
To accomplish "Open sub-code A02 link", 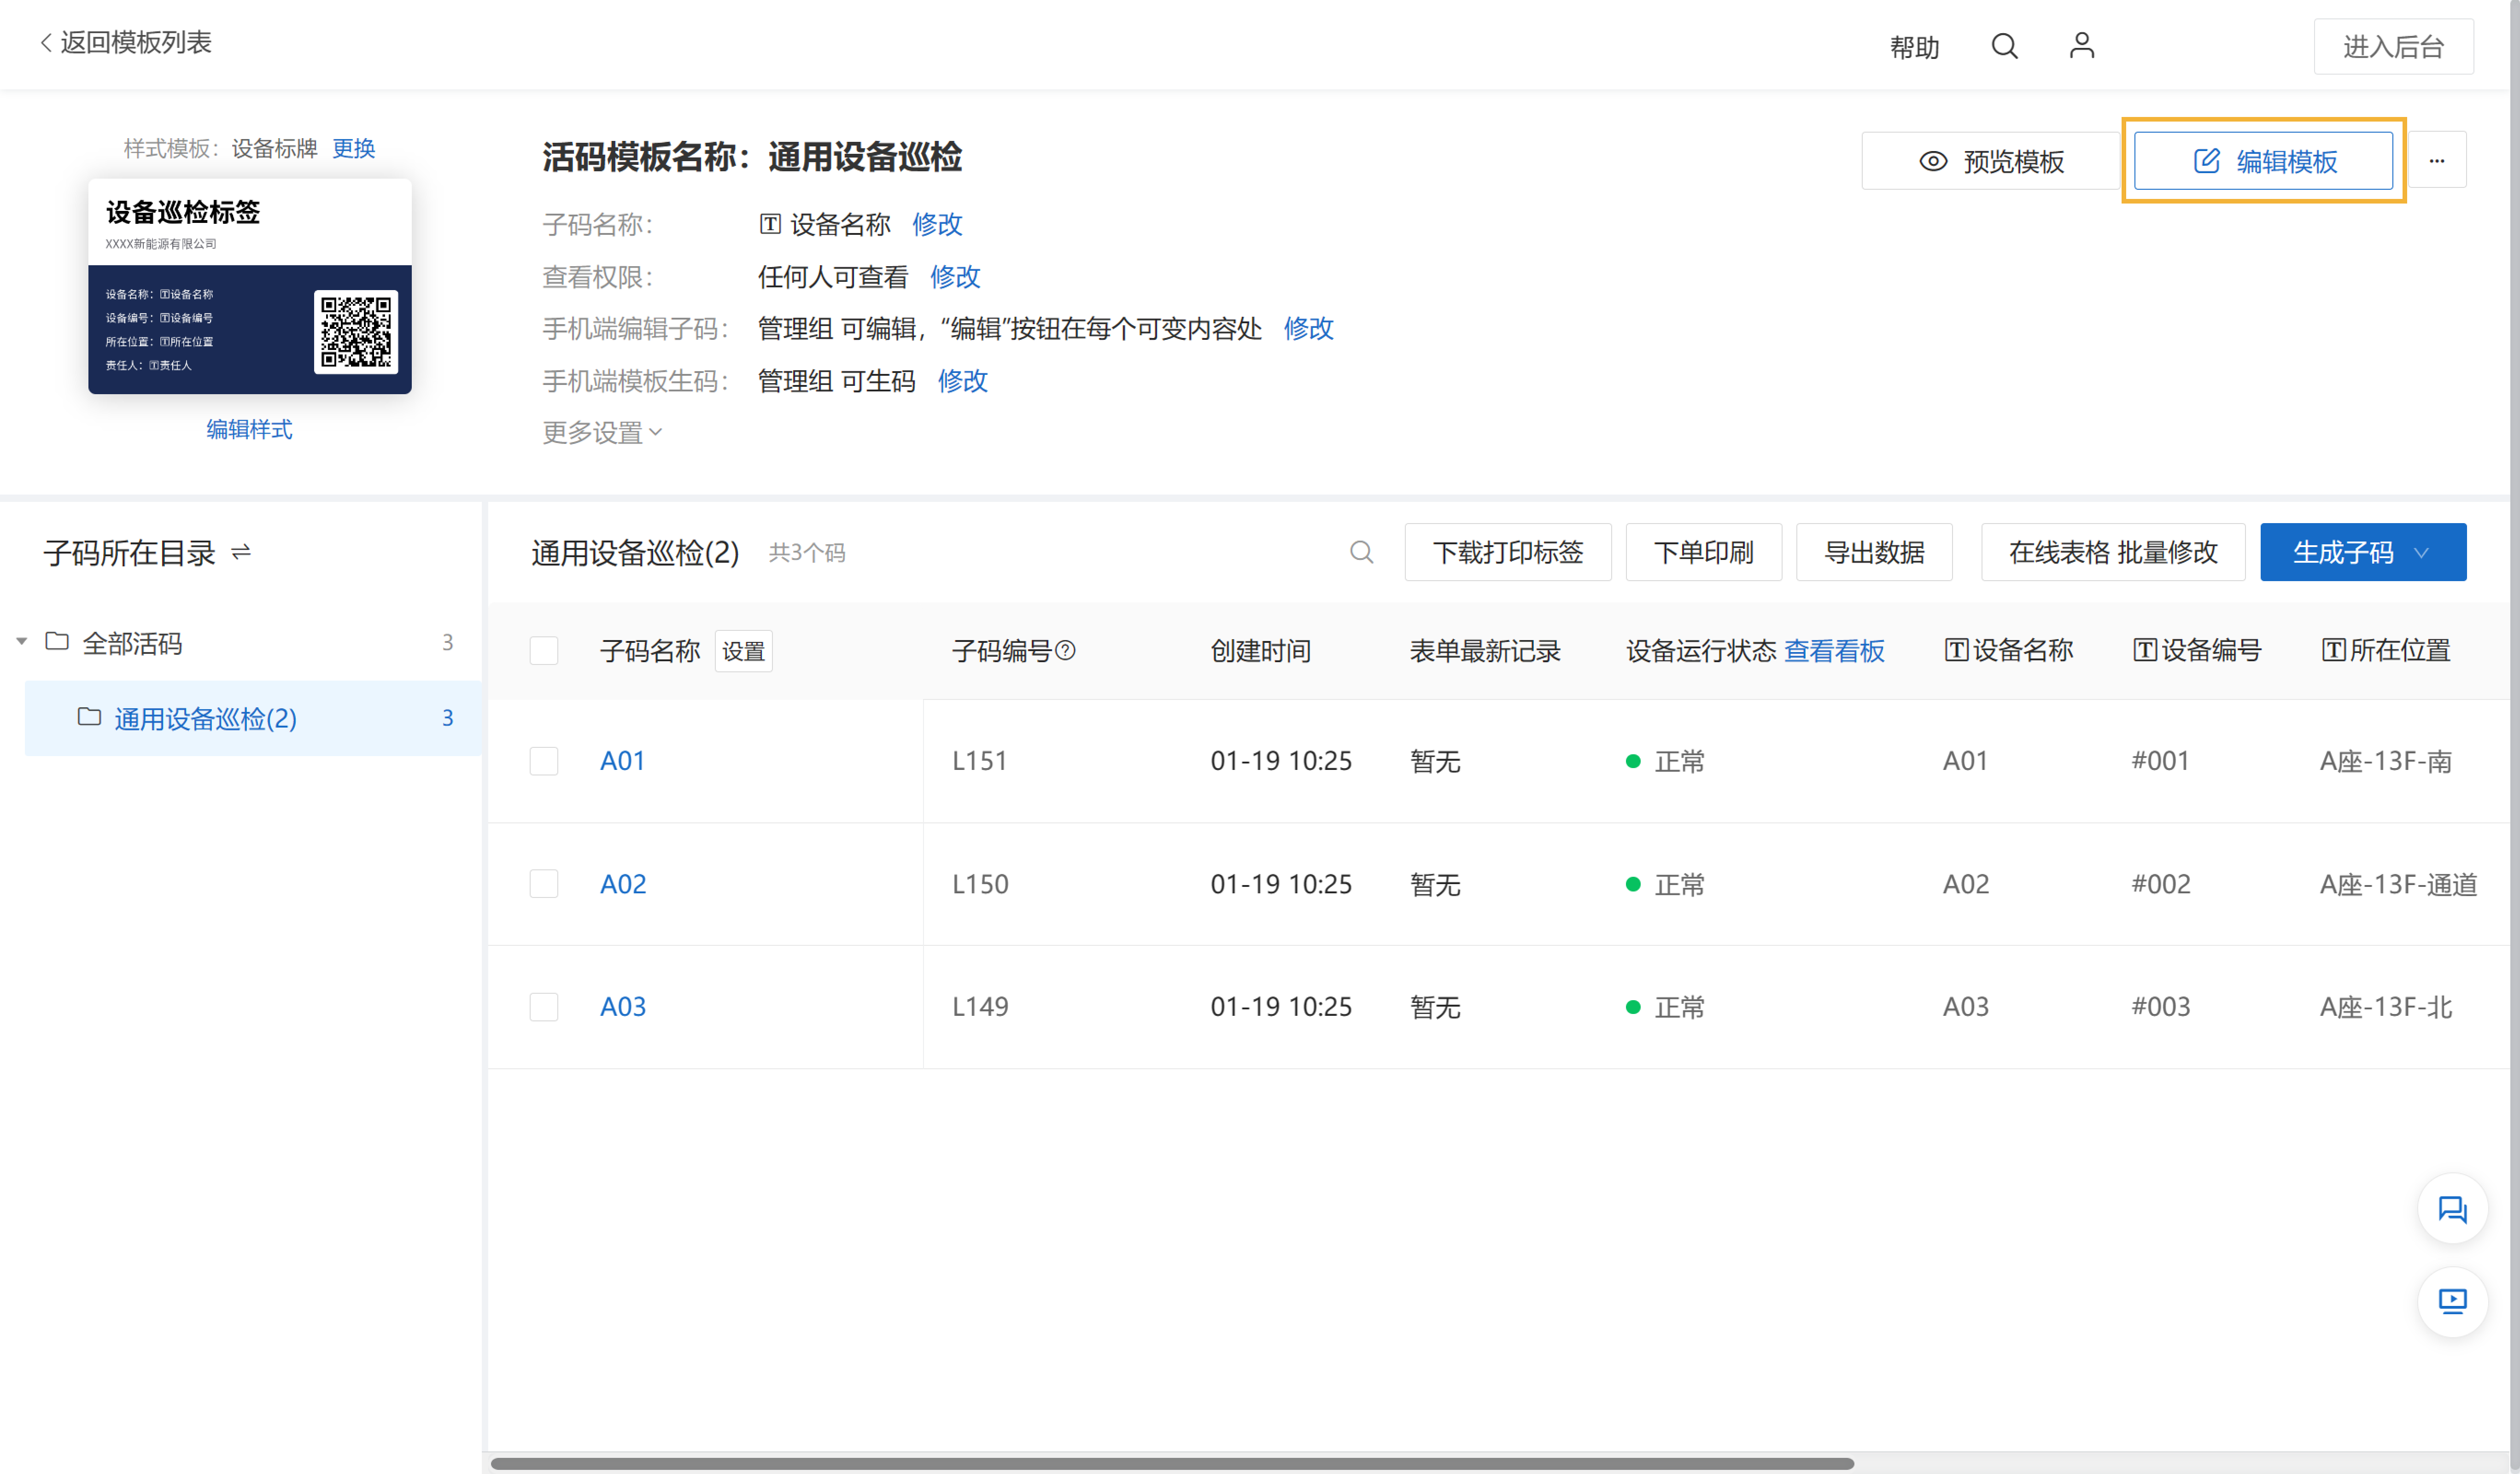I will coord(623,884).
